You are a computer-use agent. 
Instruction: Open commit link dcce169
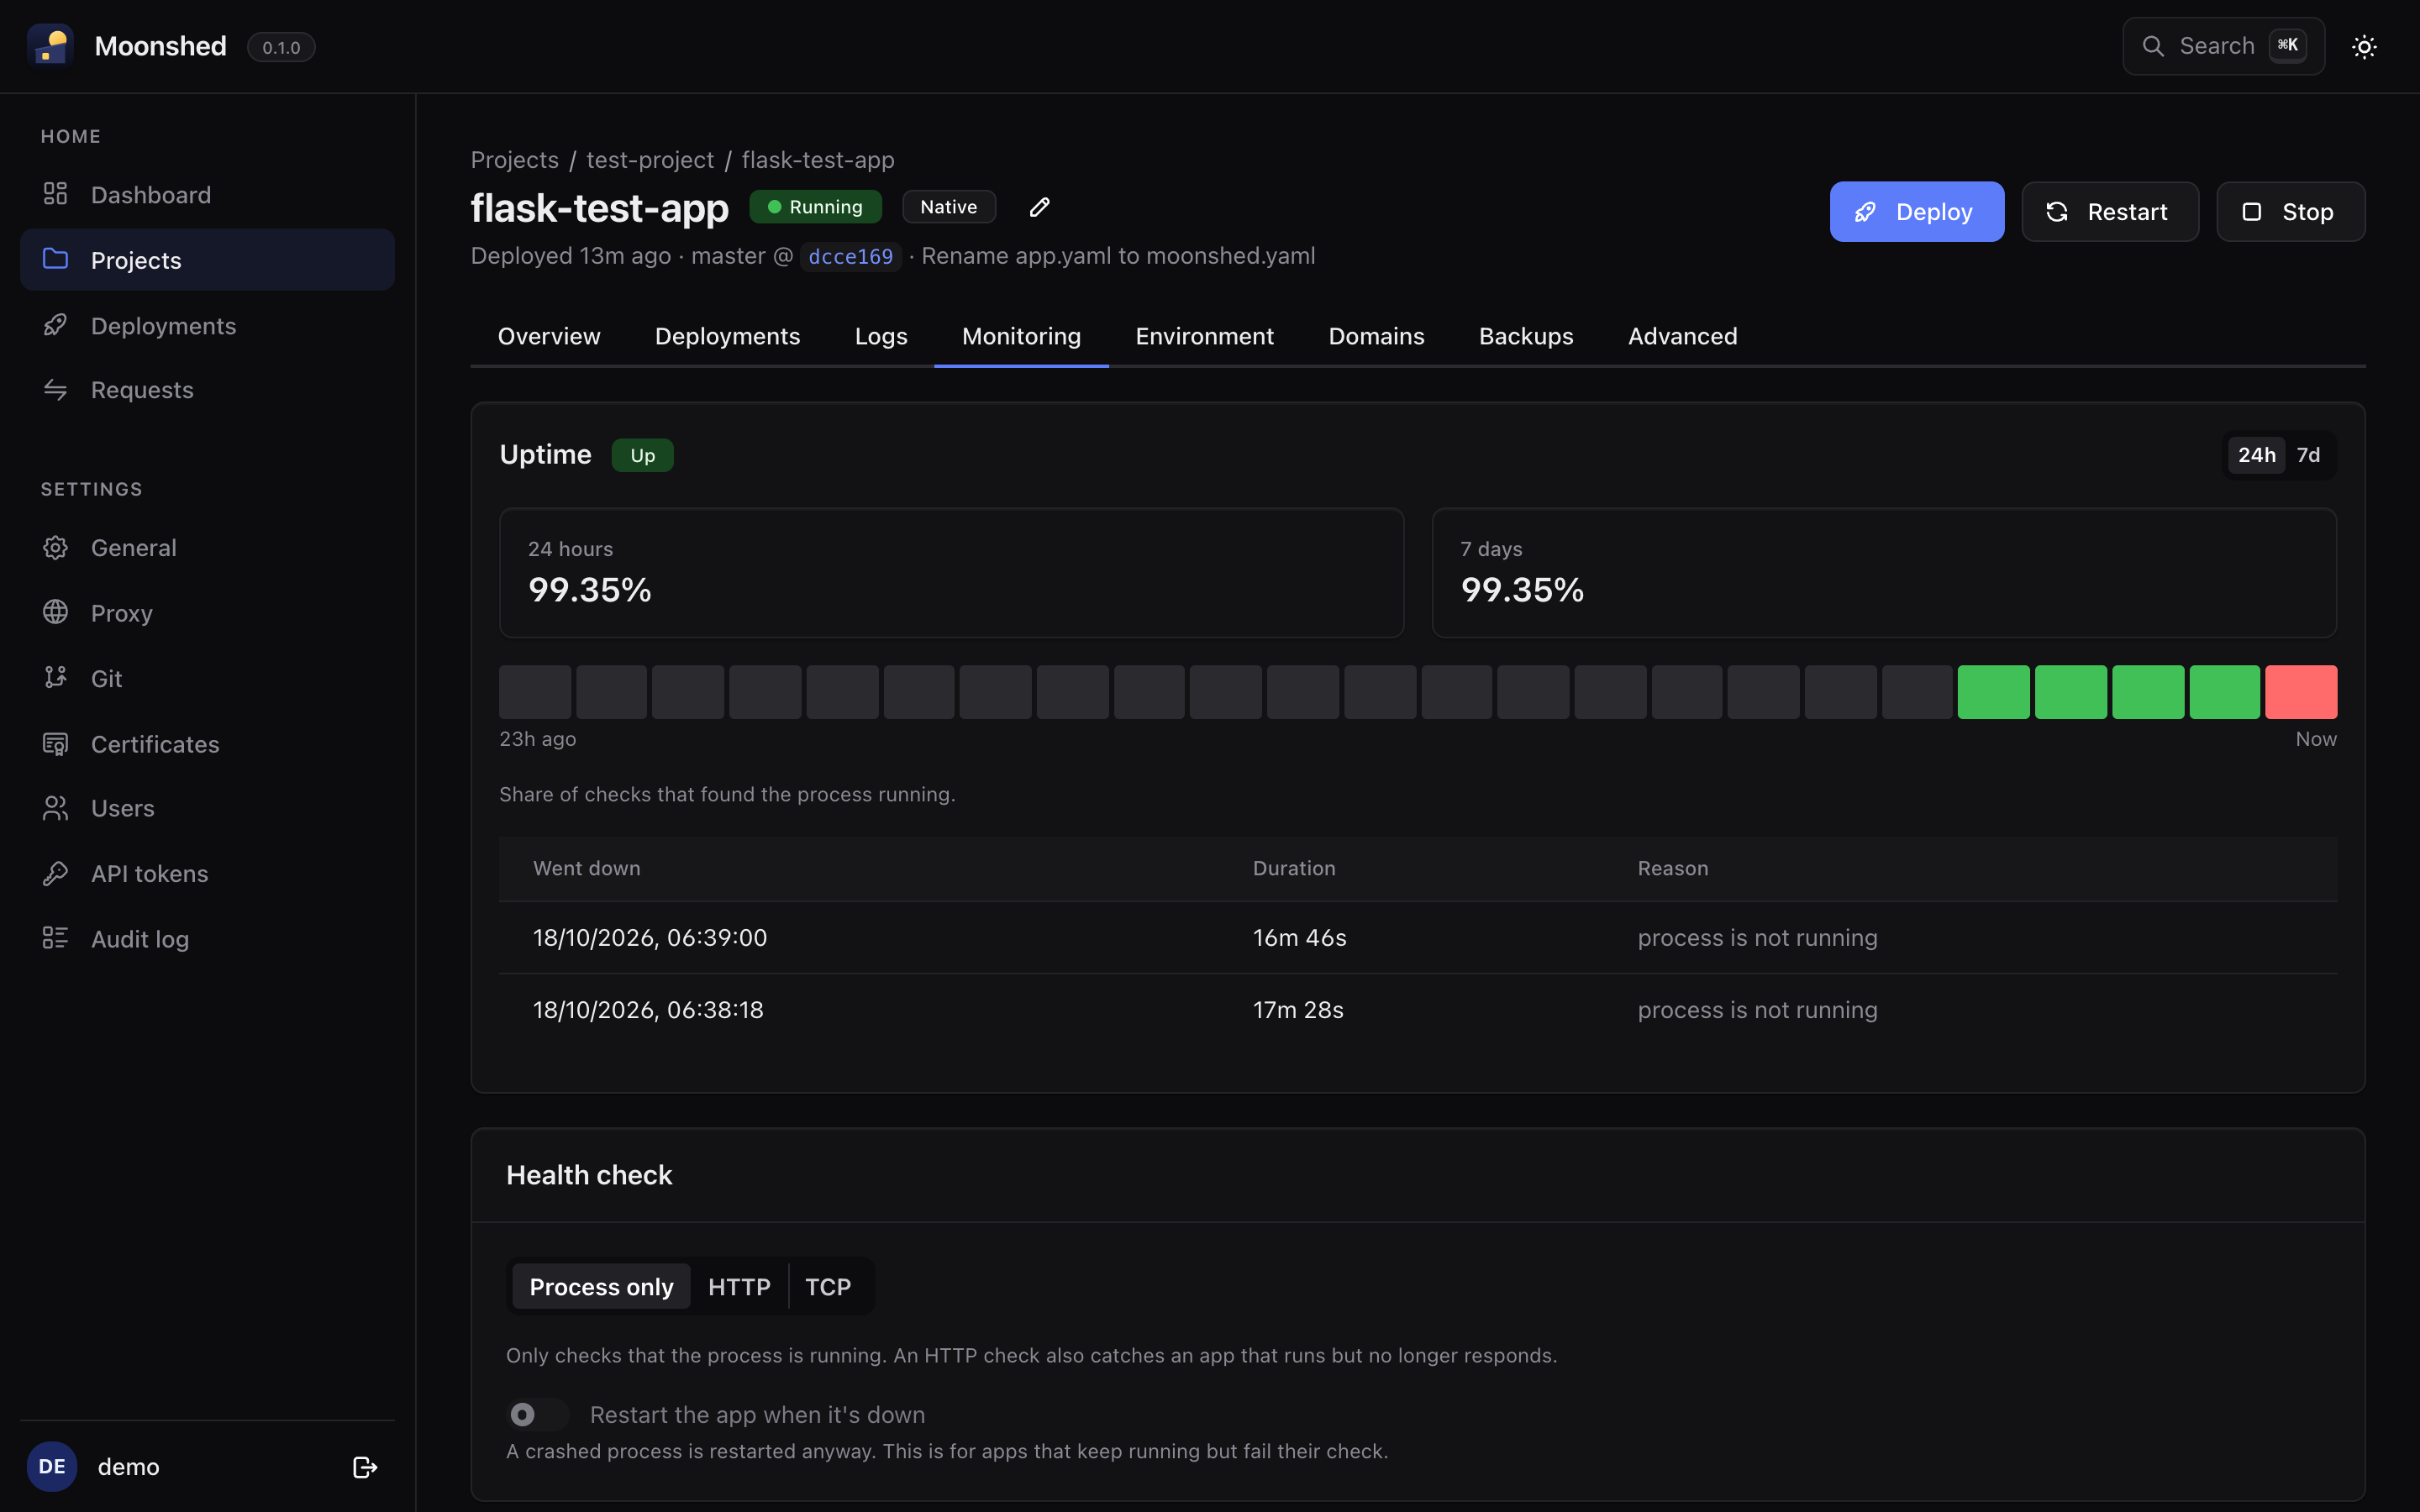pyautogui.click(x=850, y=257)
